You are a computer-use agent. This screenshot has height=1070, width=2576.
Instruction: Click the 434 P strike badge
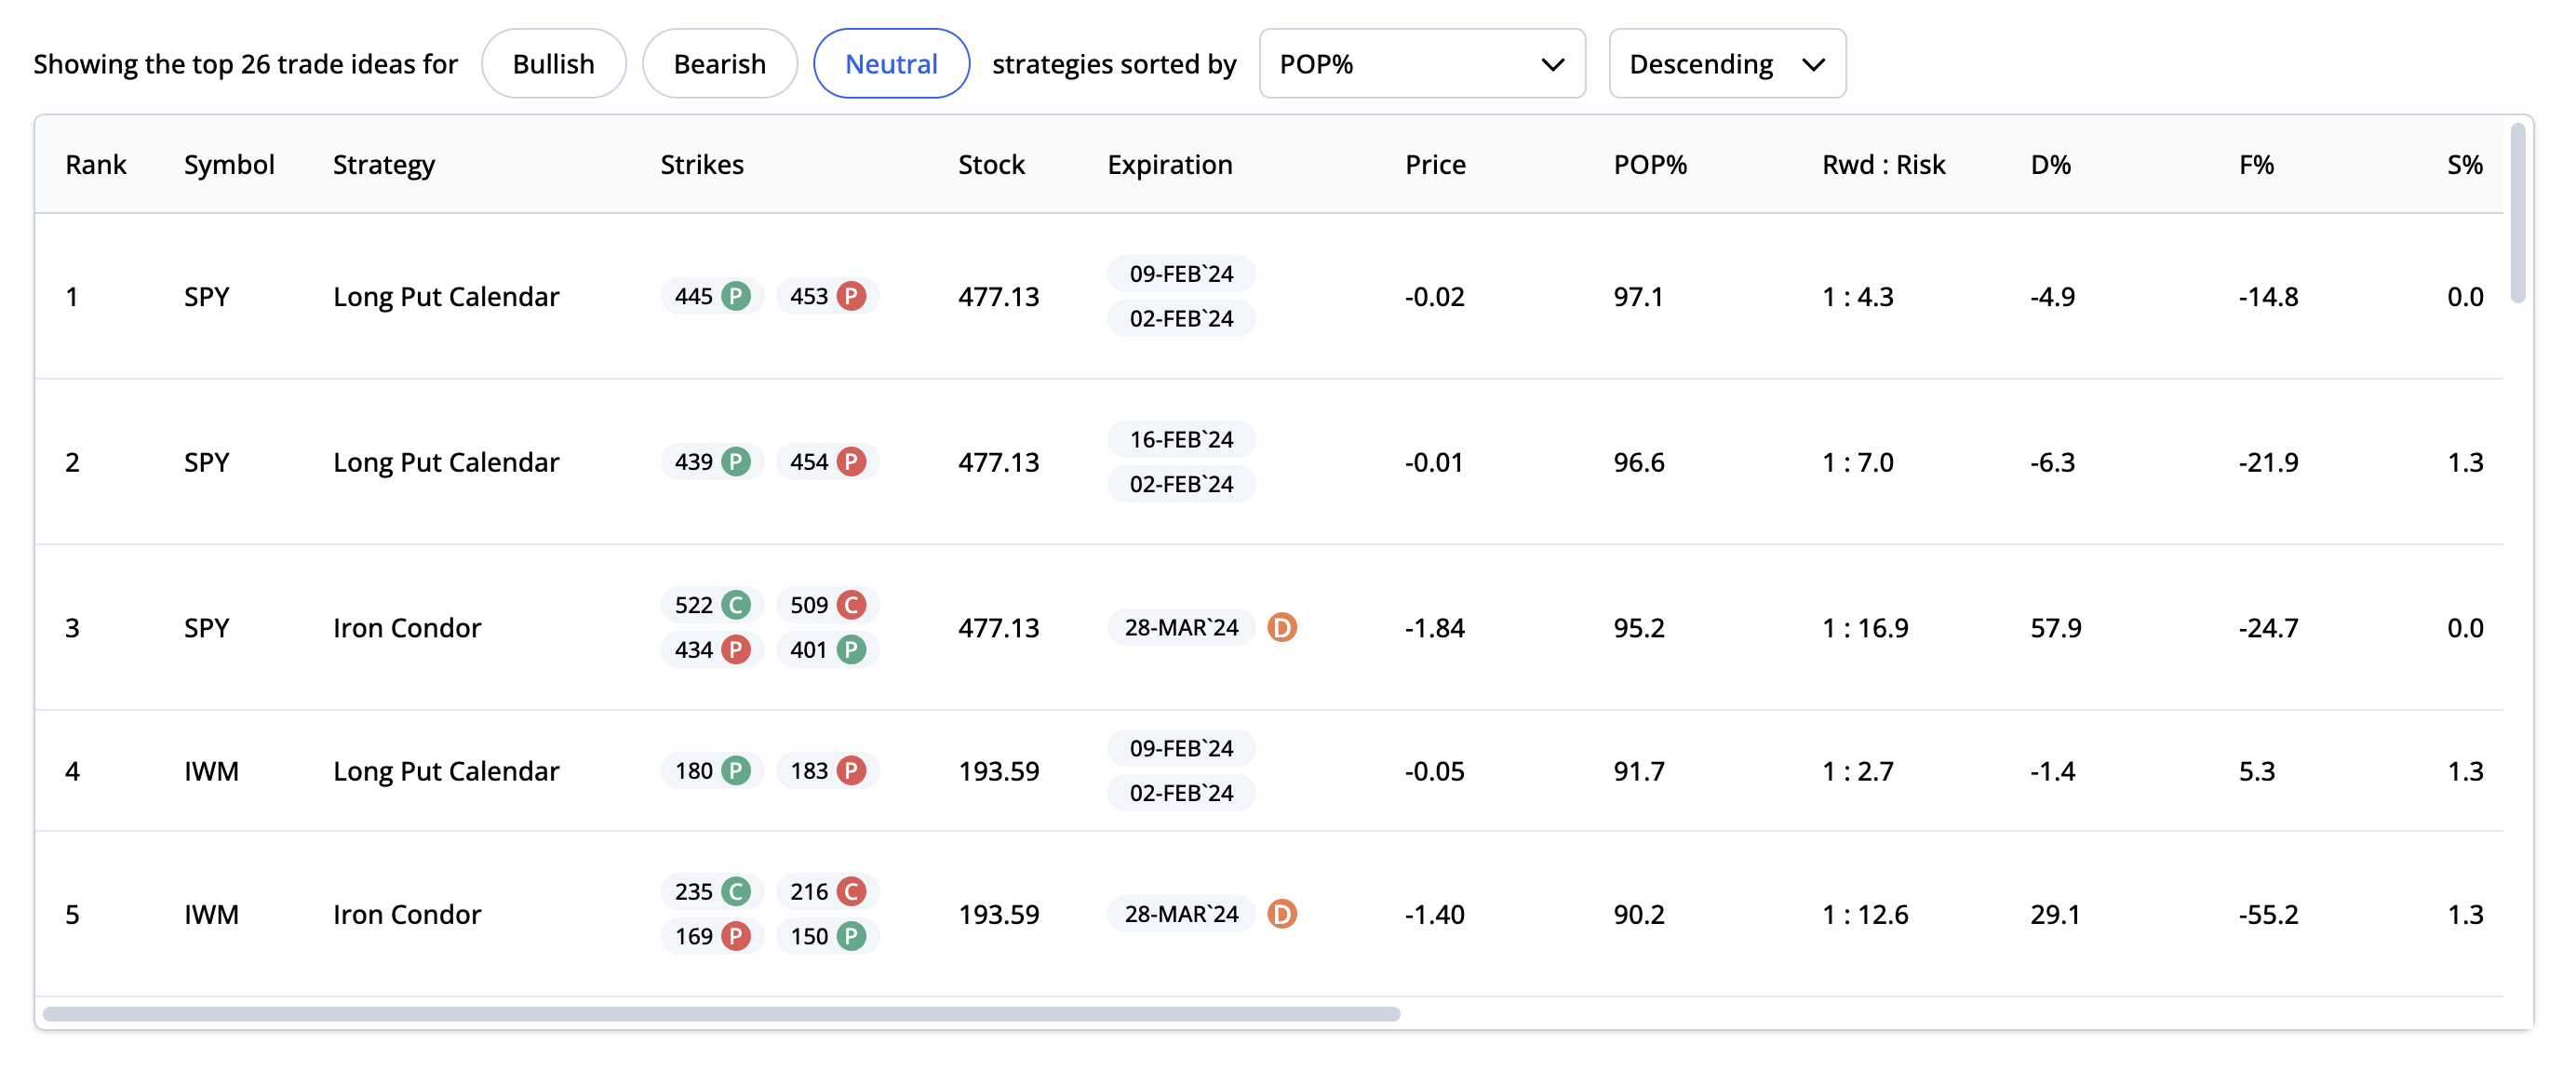[712, 650]
